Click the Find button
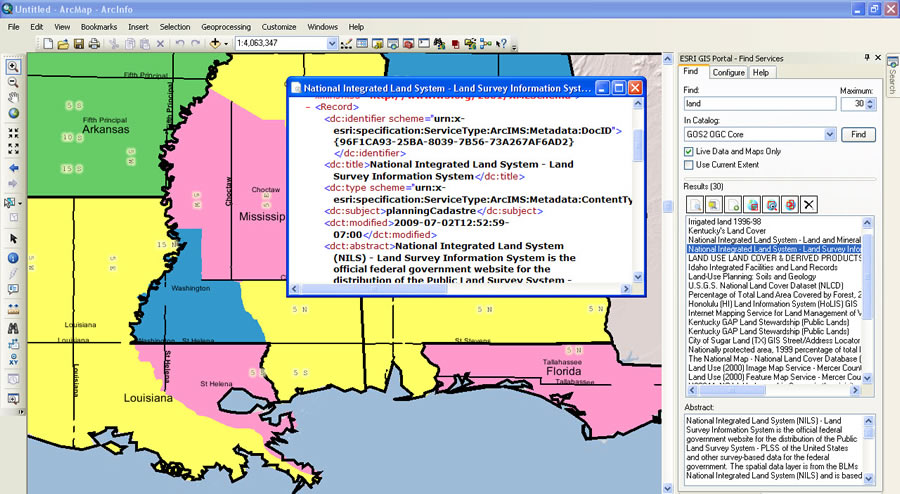Image resolution: width=900 pixels, height=494 pixels. click(x=858, y=134)
